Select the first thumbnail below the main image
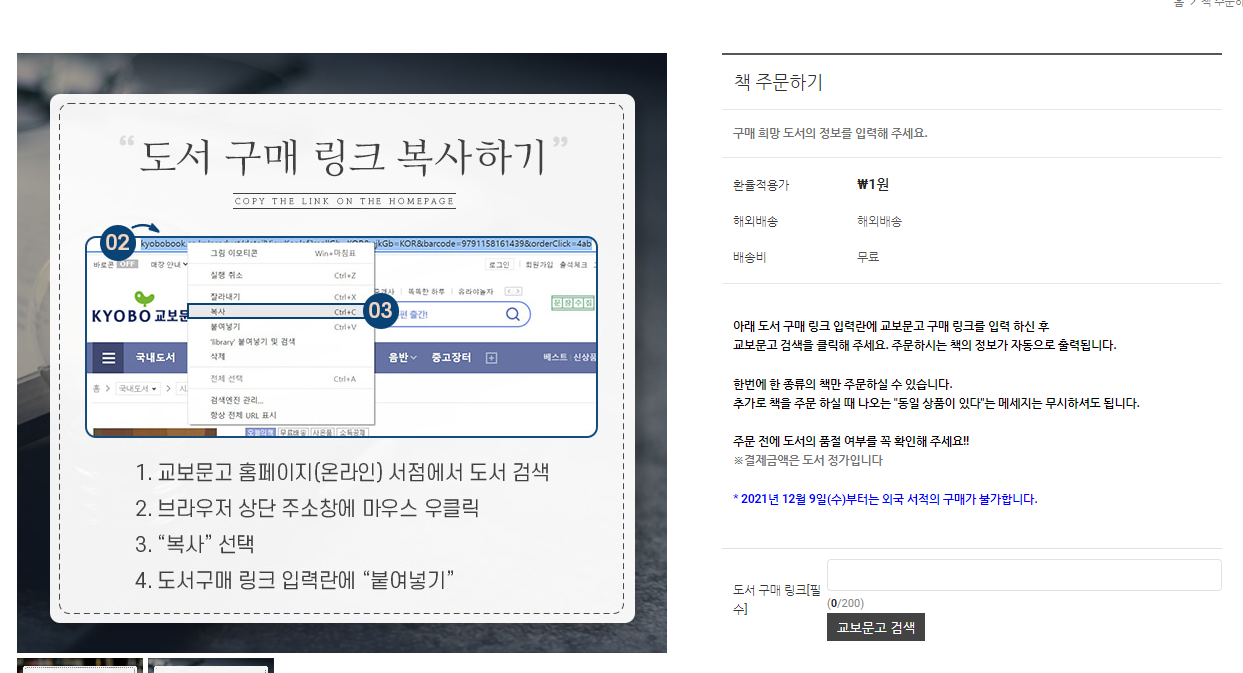The image size is (1243, 673). (78, 666)
